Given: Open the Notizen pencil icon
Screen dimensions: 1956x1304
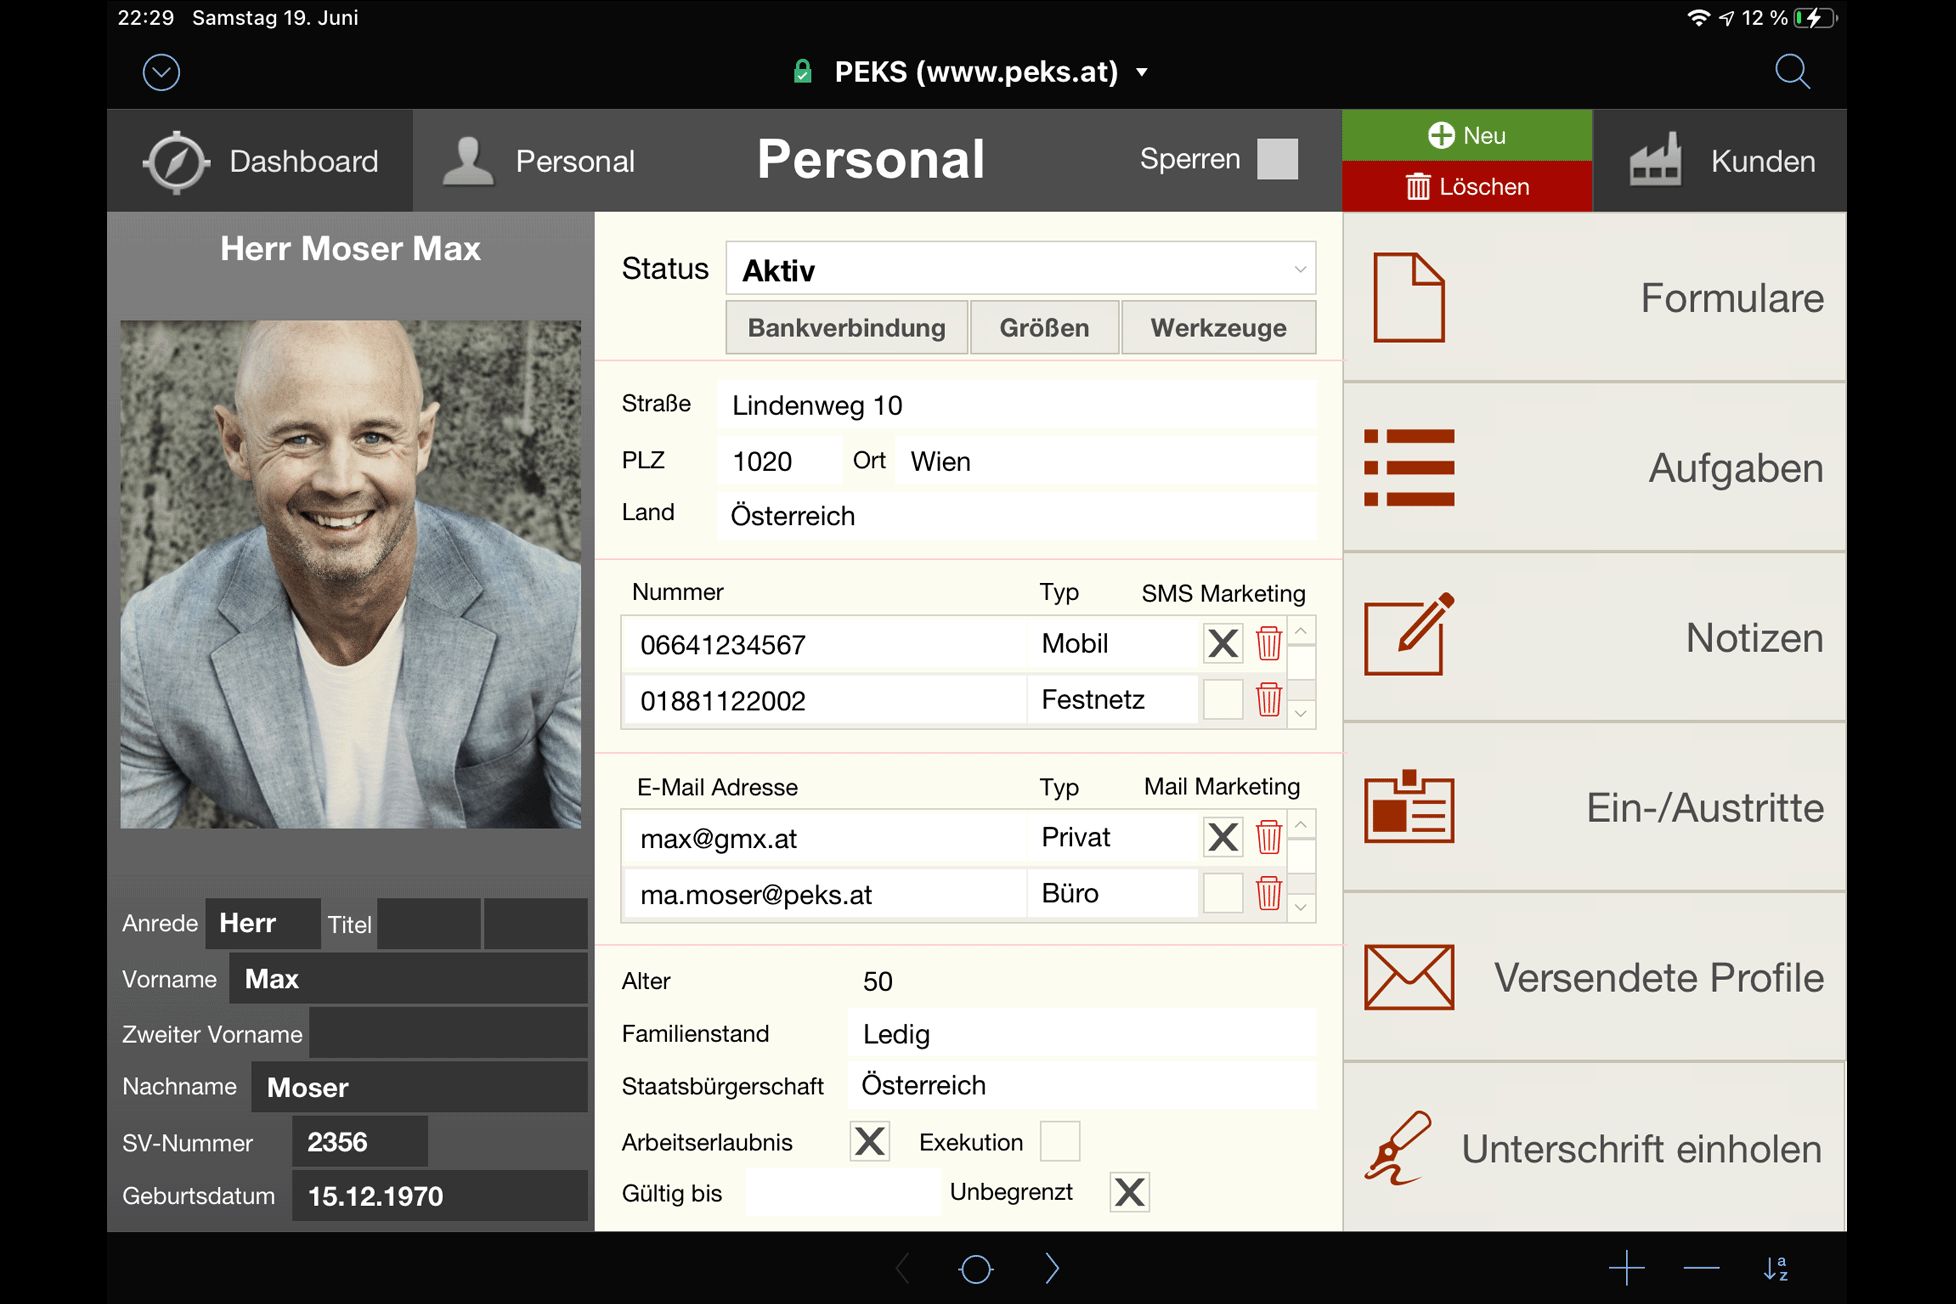Looking at the screenshot, I should point(1408,636).
